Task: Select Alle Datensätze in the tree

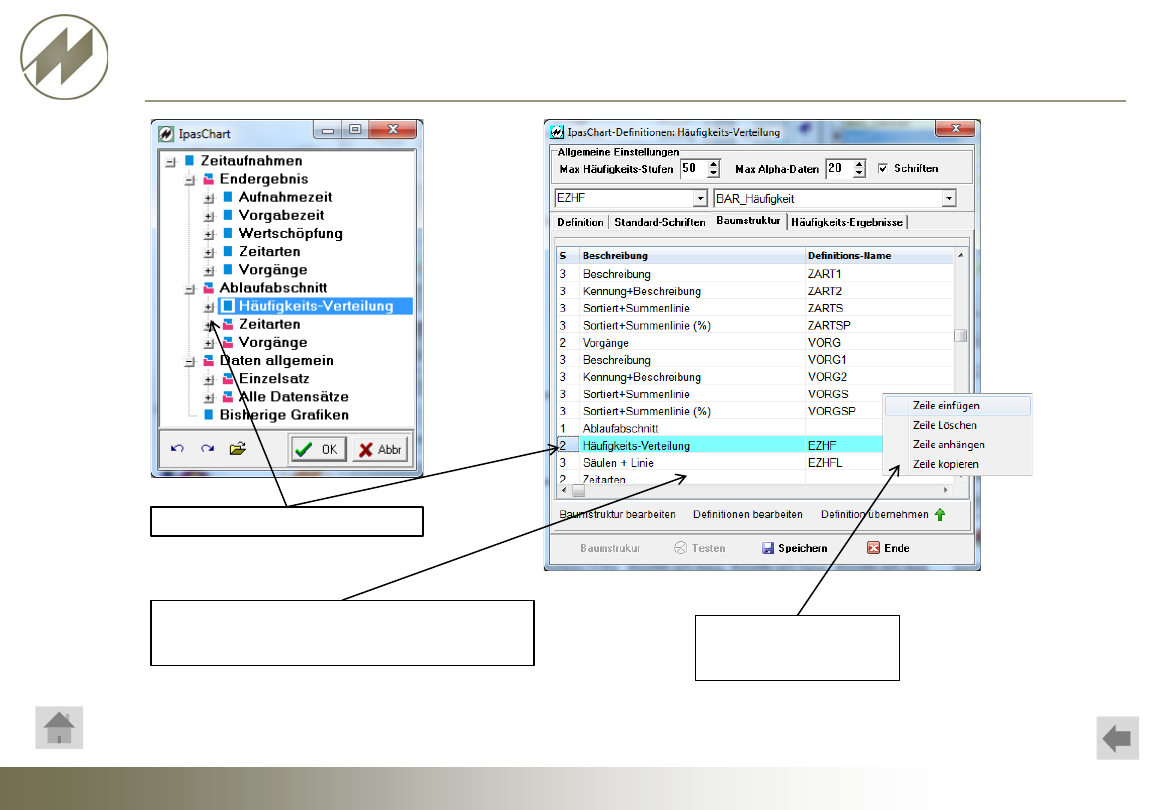Action: [x=293, y=397]
